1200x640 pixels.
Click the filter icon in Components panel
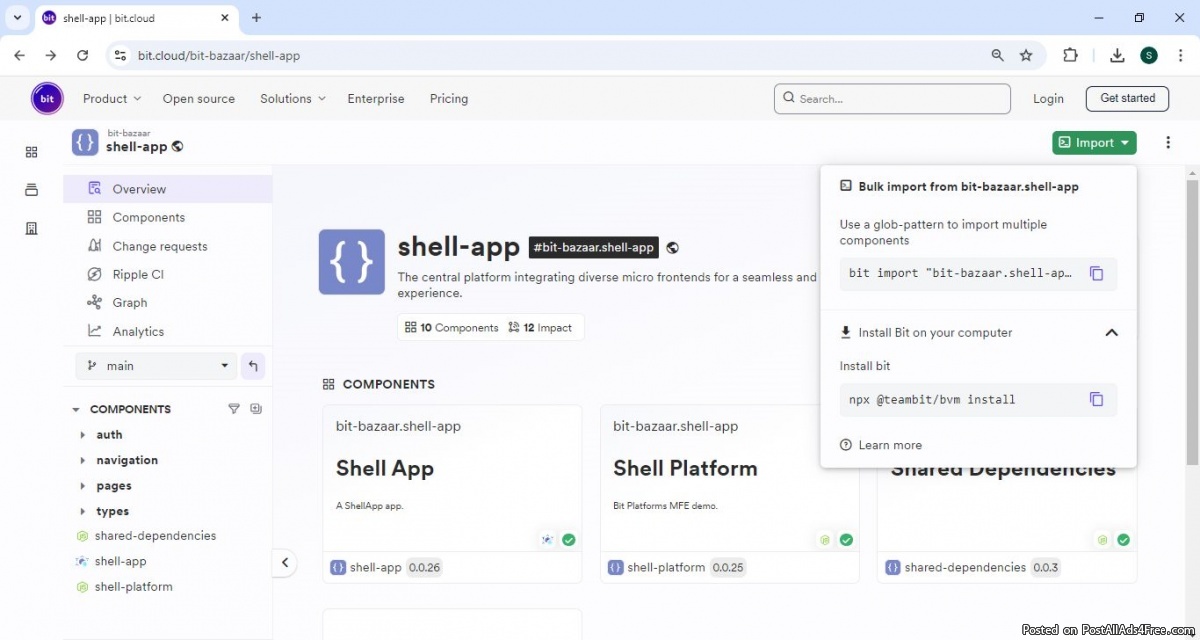(x=234, y=409)
